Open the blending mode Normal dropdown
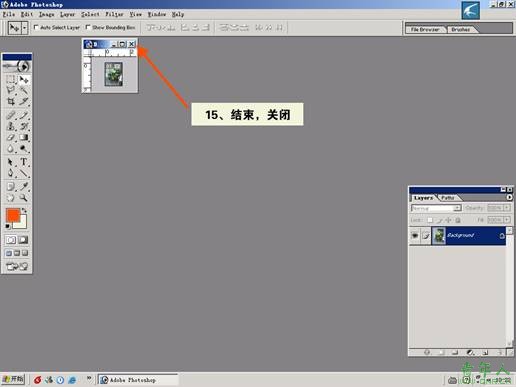The height and width of the screenshot is (387, 516). pos(436,208)
